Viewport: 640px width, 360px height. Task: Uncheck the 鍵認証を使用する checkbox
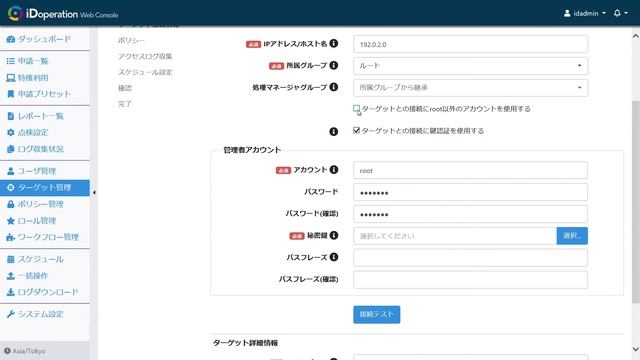click(x=356, y=131)
